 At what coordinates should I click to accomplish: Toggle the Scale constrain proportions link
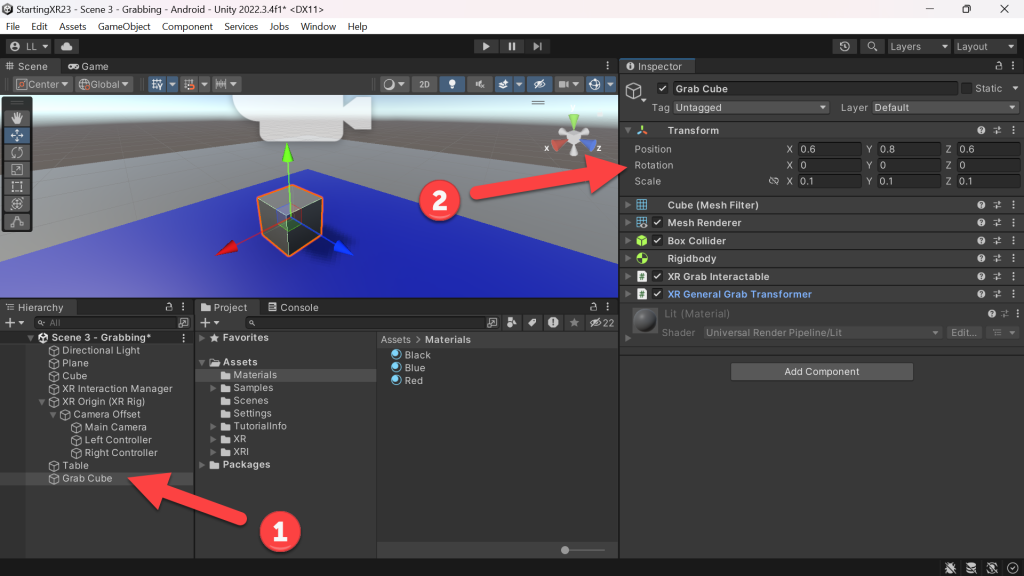click(774, 182)
